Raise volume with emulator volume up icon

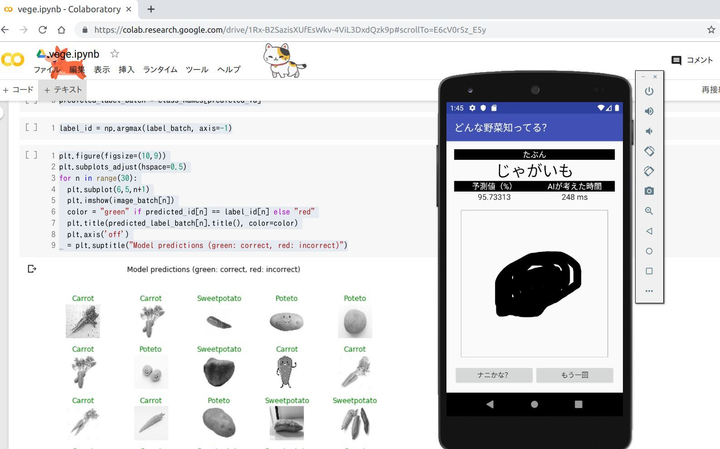point(649,111)
